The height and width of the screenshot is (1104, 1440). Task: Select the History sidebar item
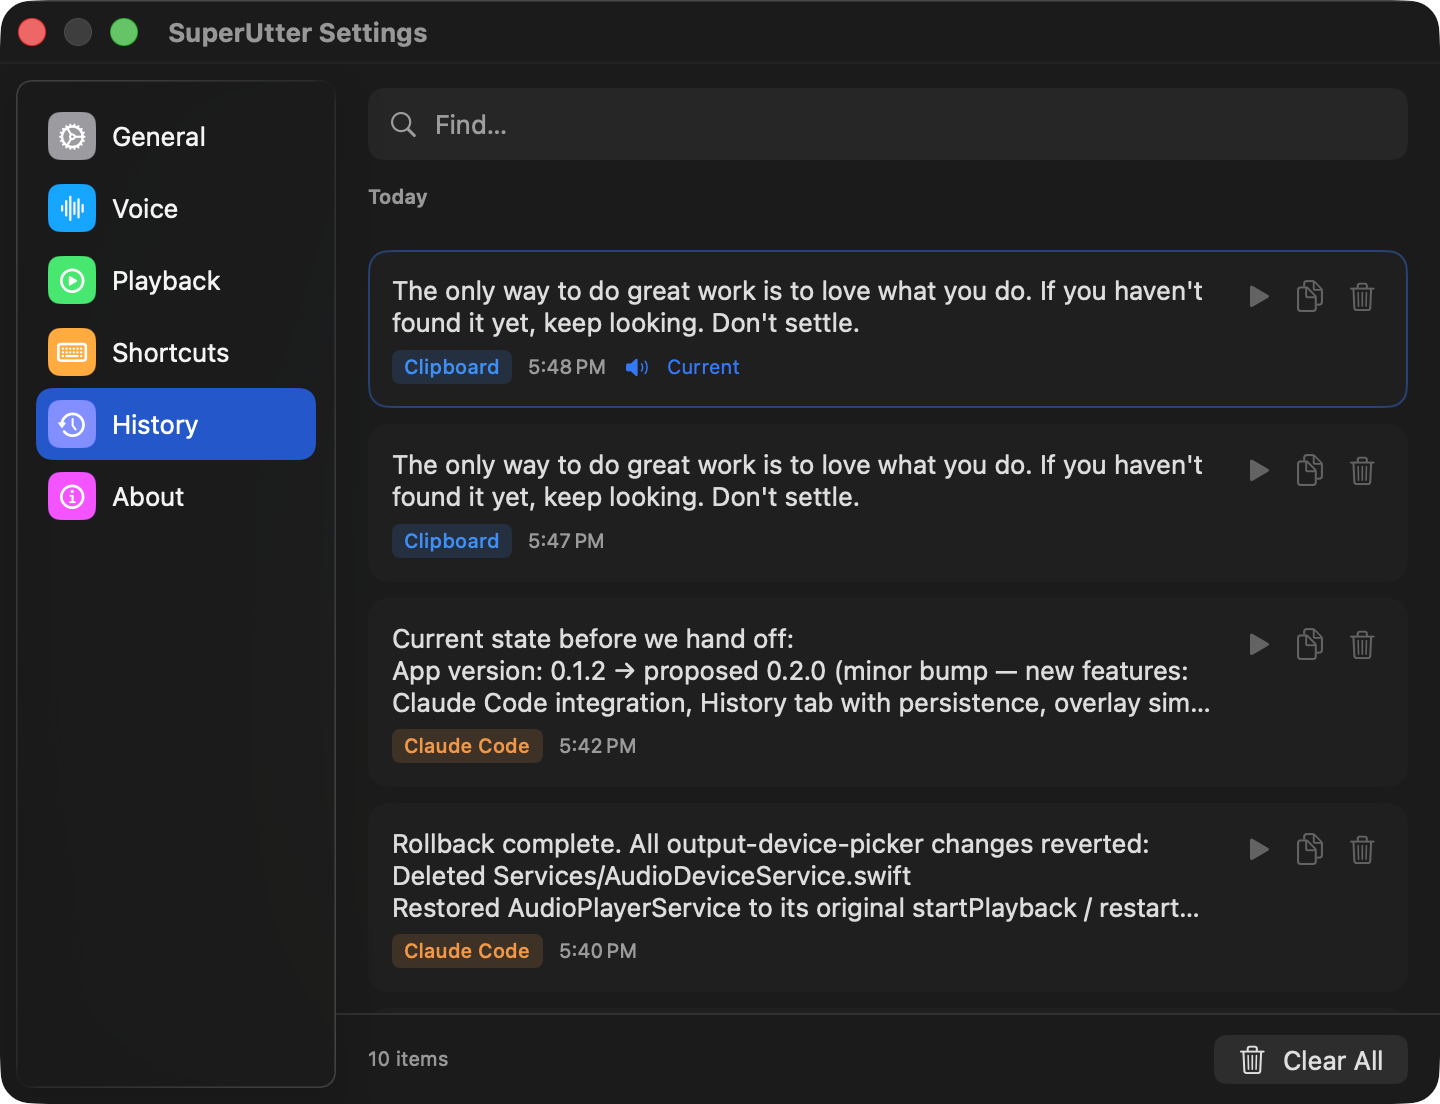click(176, 424)
